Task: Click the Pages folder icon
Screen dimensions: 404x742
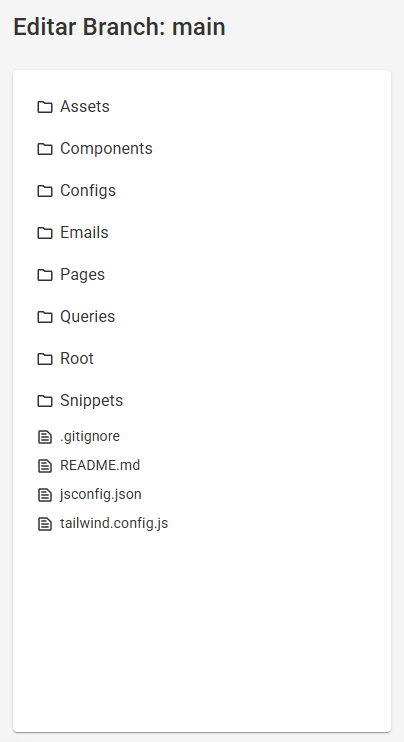Action: click(x=45, y=275)
